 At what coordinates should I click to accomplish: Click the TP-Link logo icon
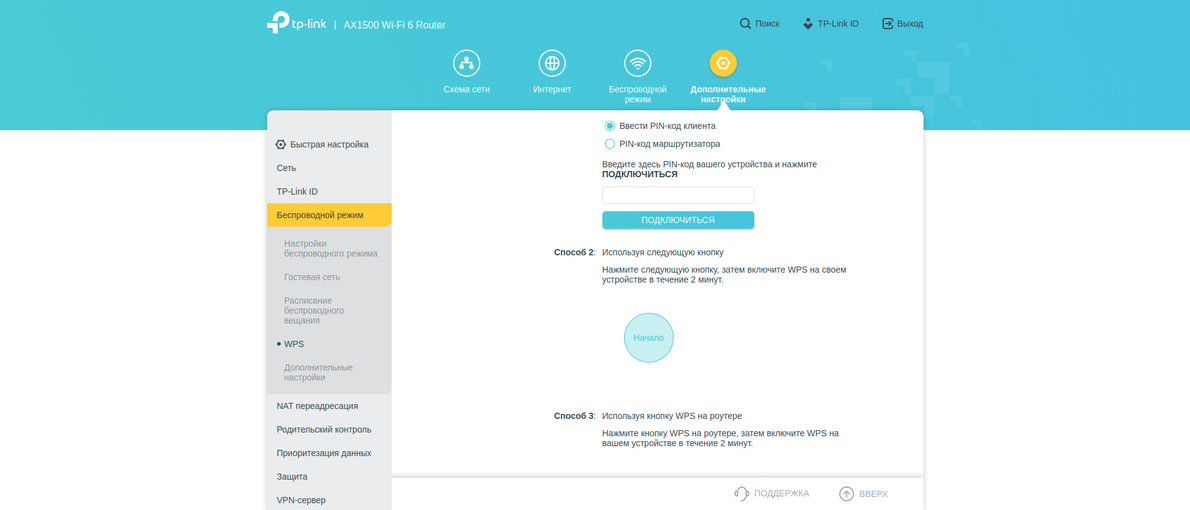[x=277, y=23]
